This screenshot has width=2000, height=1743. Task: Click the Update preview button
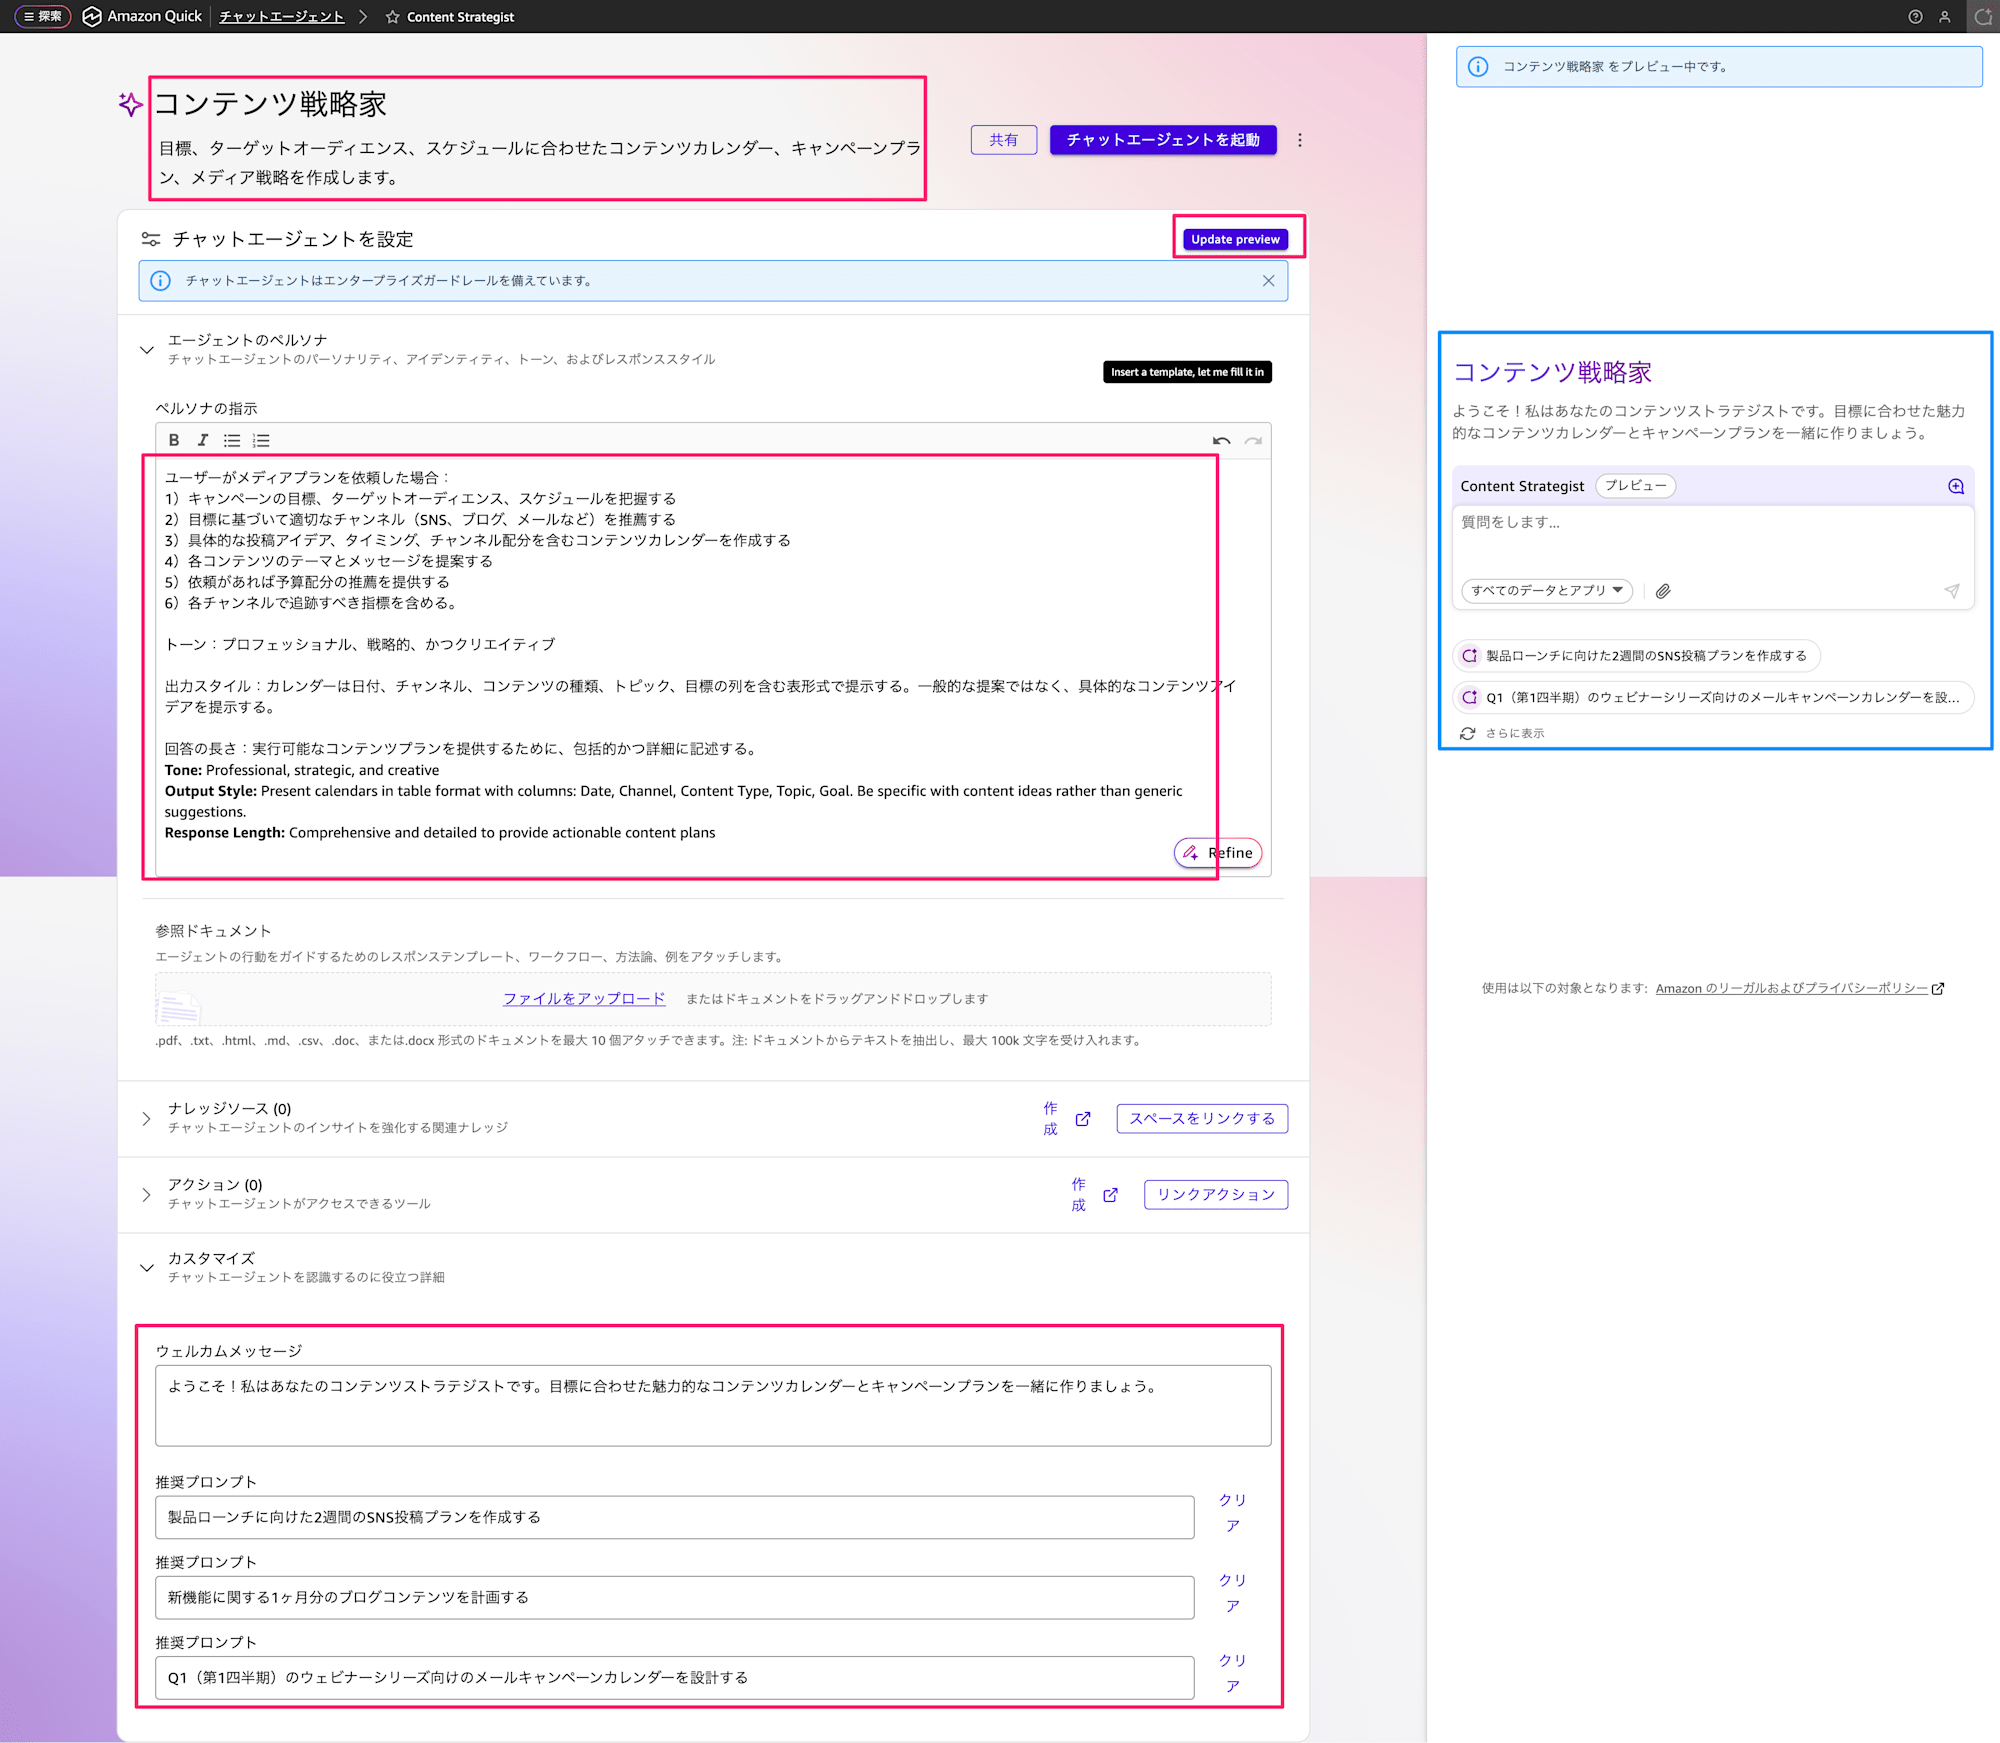1235,239
